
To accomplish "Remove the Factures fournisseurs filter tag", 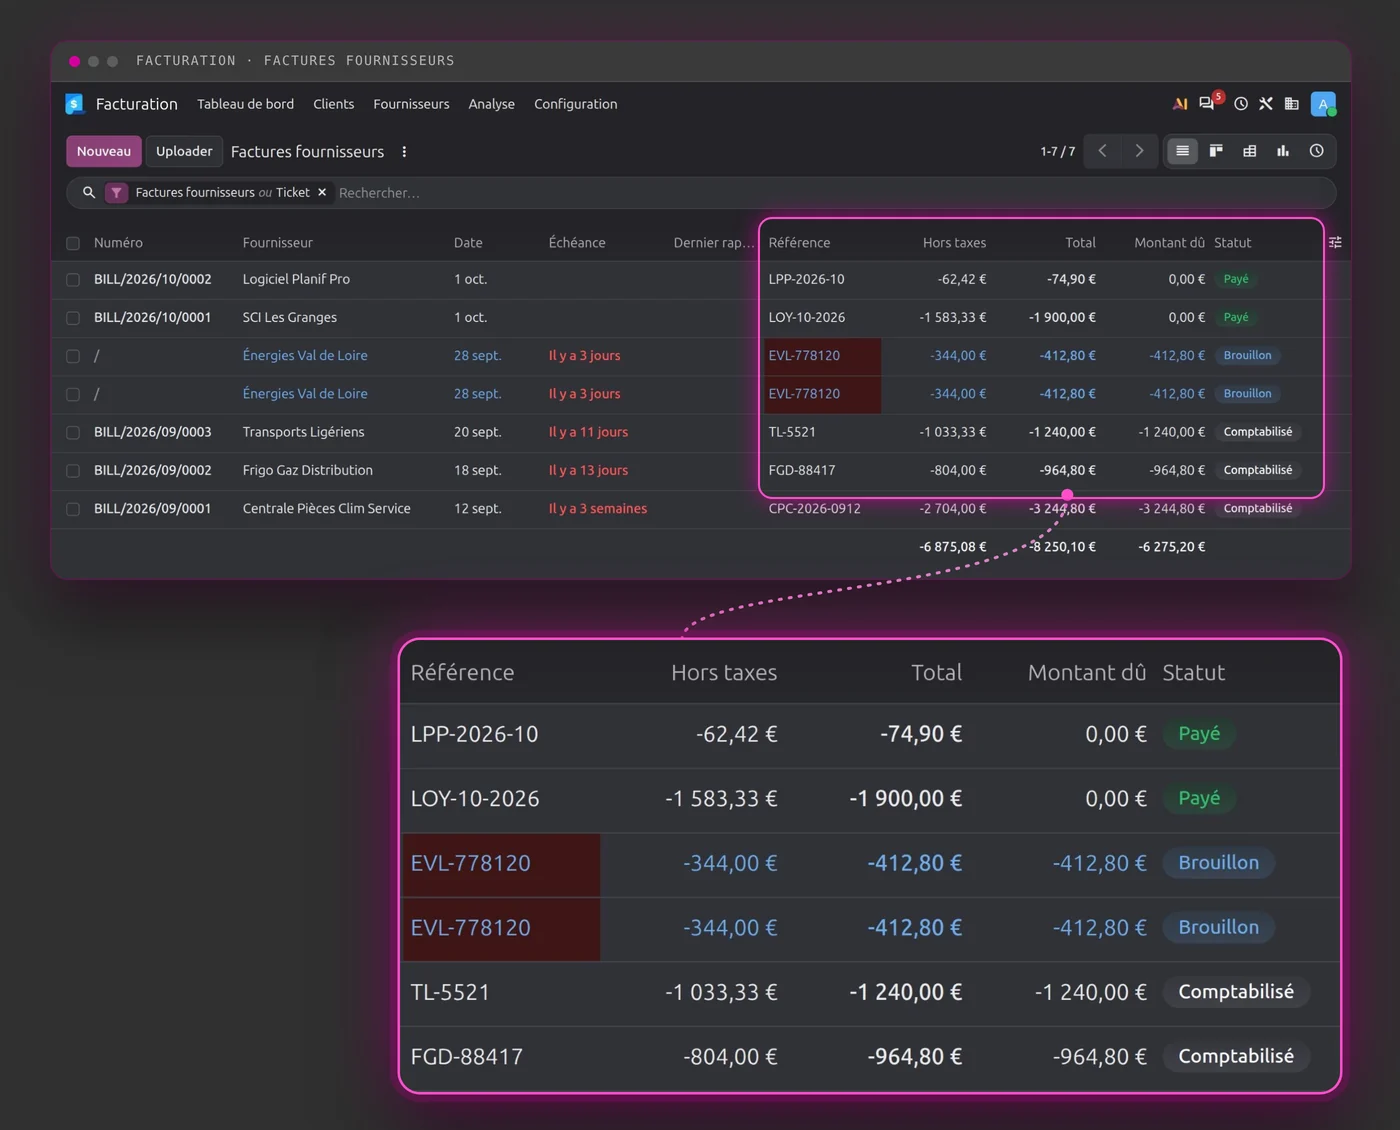I will tap(322, 192).
